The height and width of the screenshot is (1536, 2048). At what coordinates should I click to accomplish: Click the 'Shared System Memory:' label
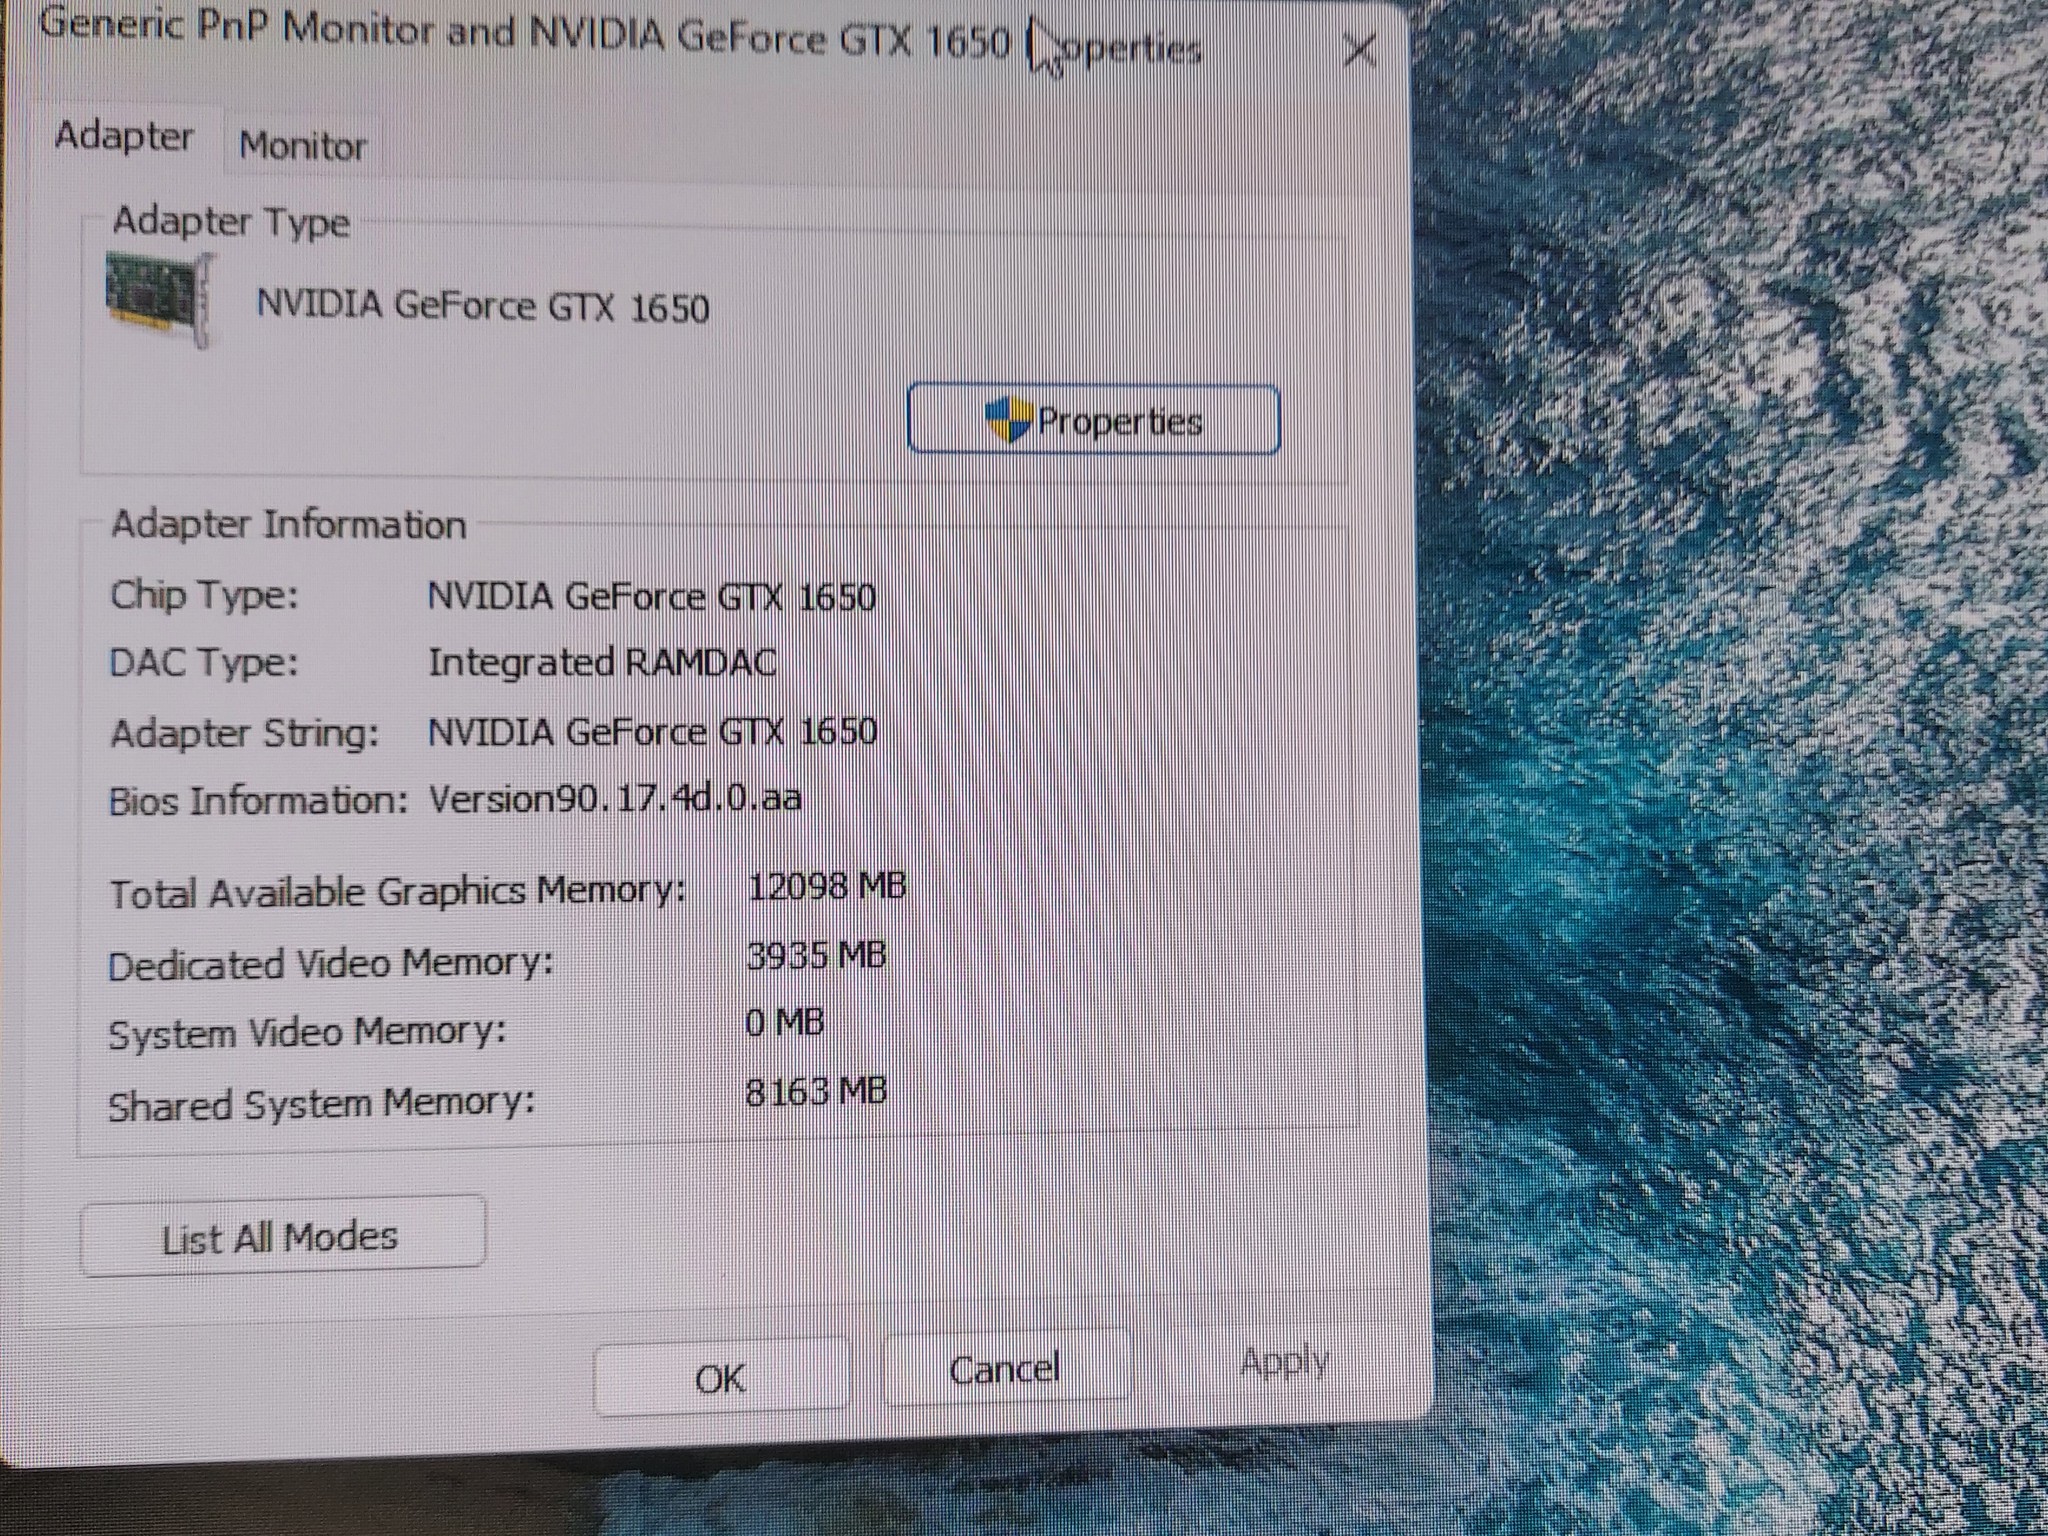(321, 1104)
